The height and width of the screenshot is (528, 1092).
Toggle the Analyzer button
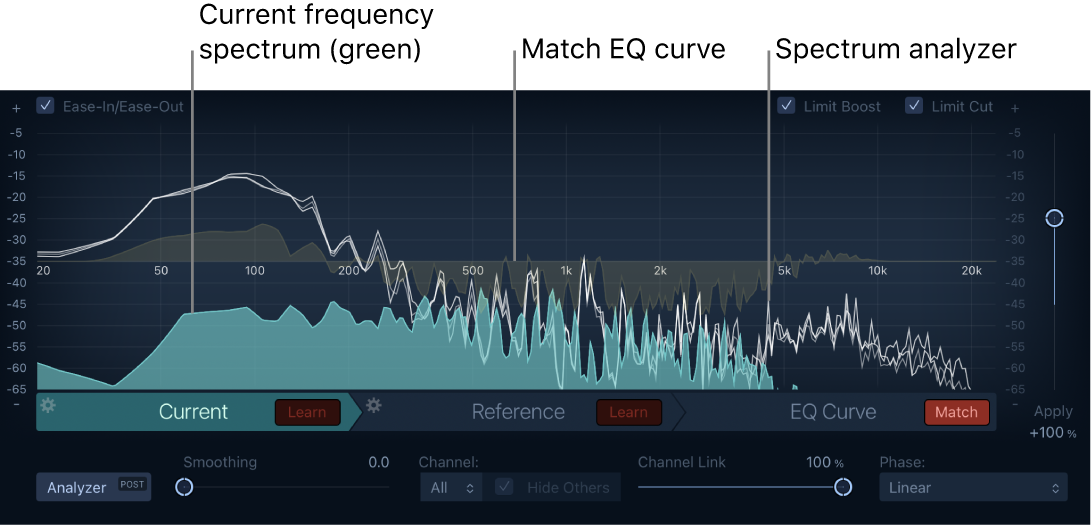pos(93,488)
